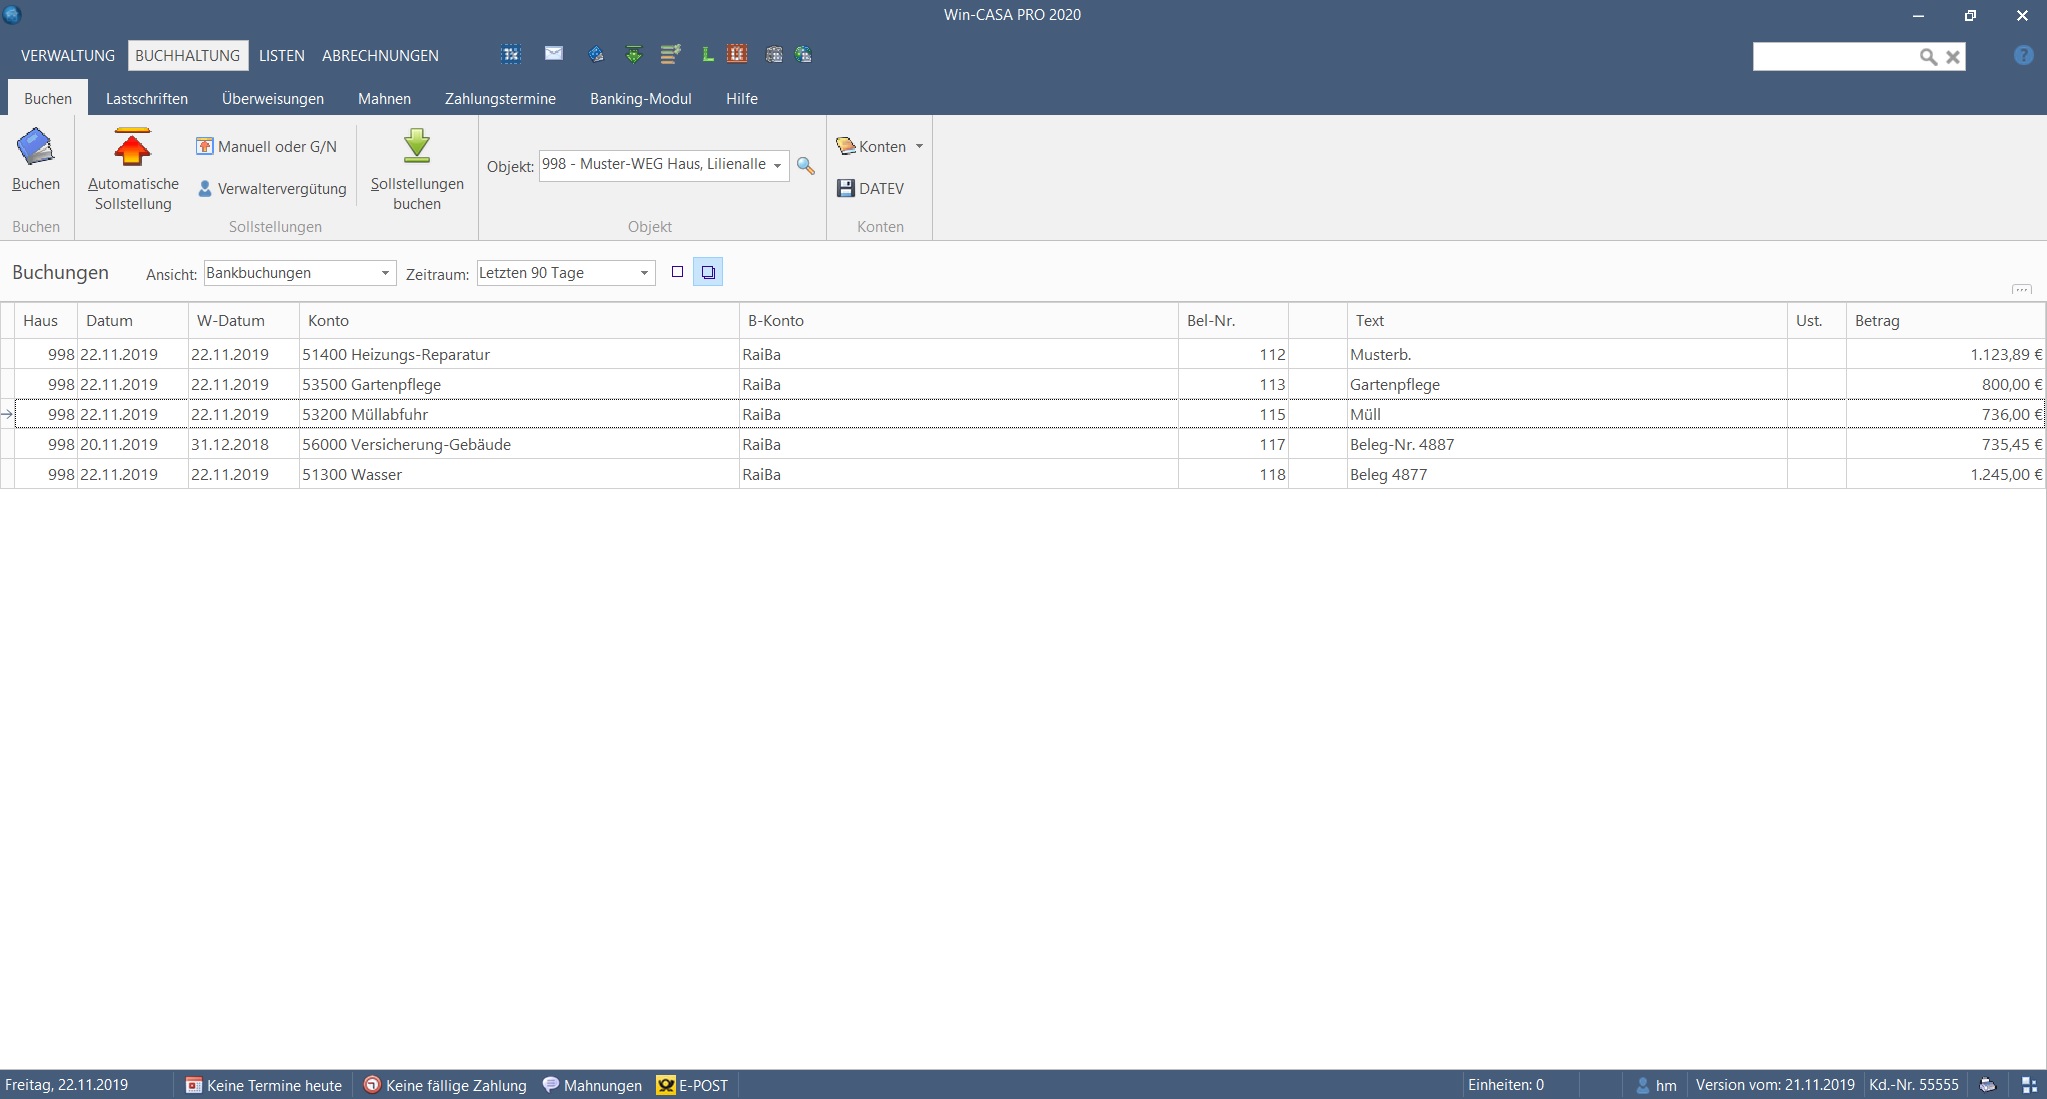
Task: Click the column options '...' button above the table
Action: 2021,290
